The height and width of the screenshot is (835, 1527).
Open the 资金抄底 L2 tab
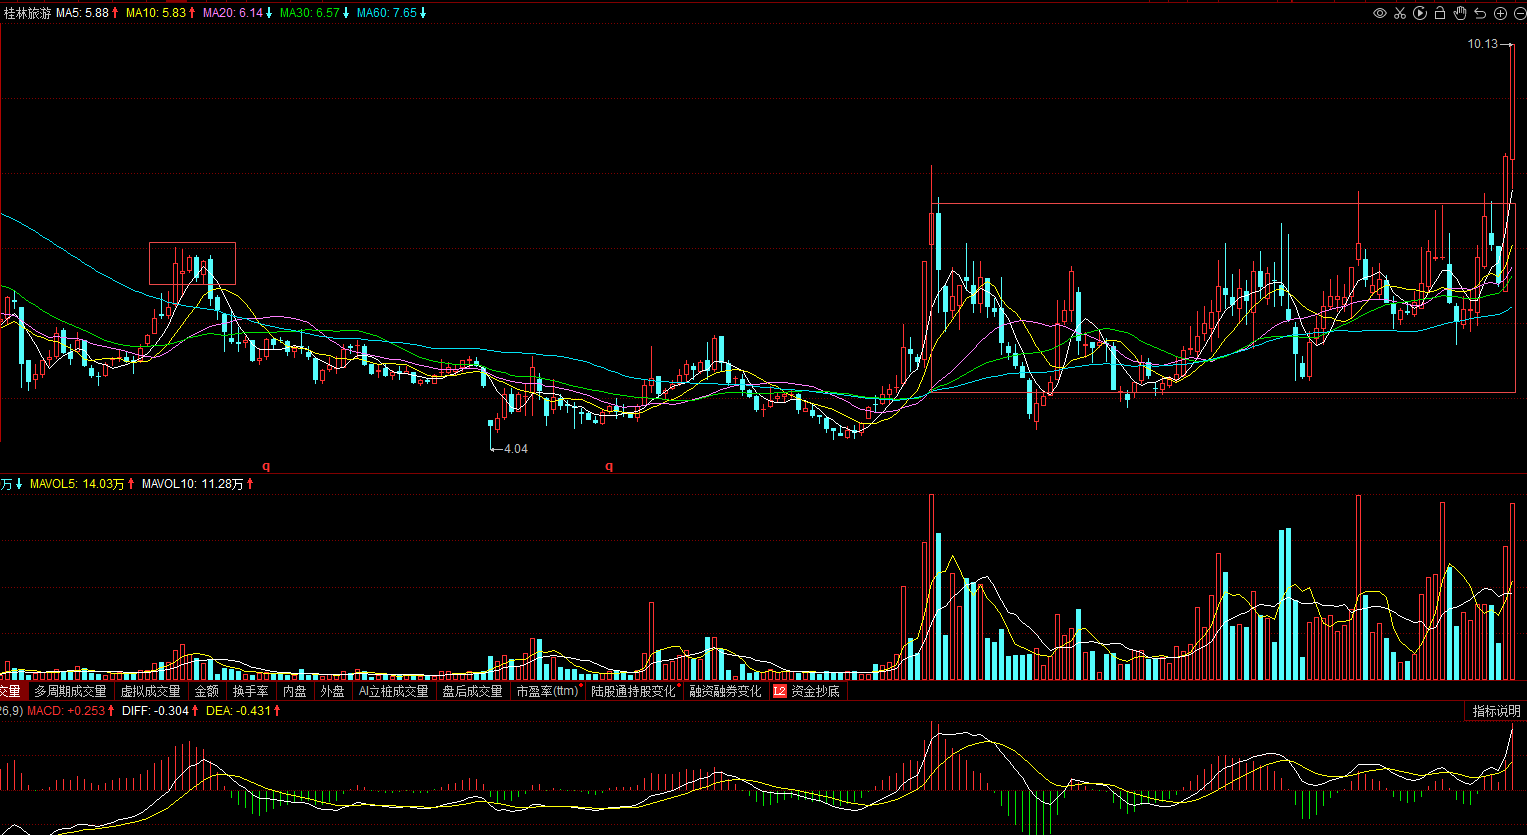807,691
